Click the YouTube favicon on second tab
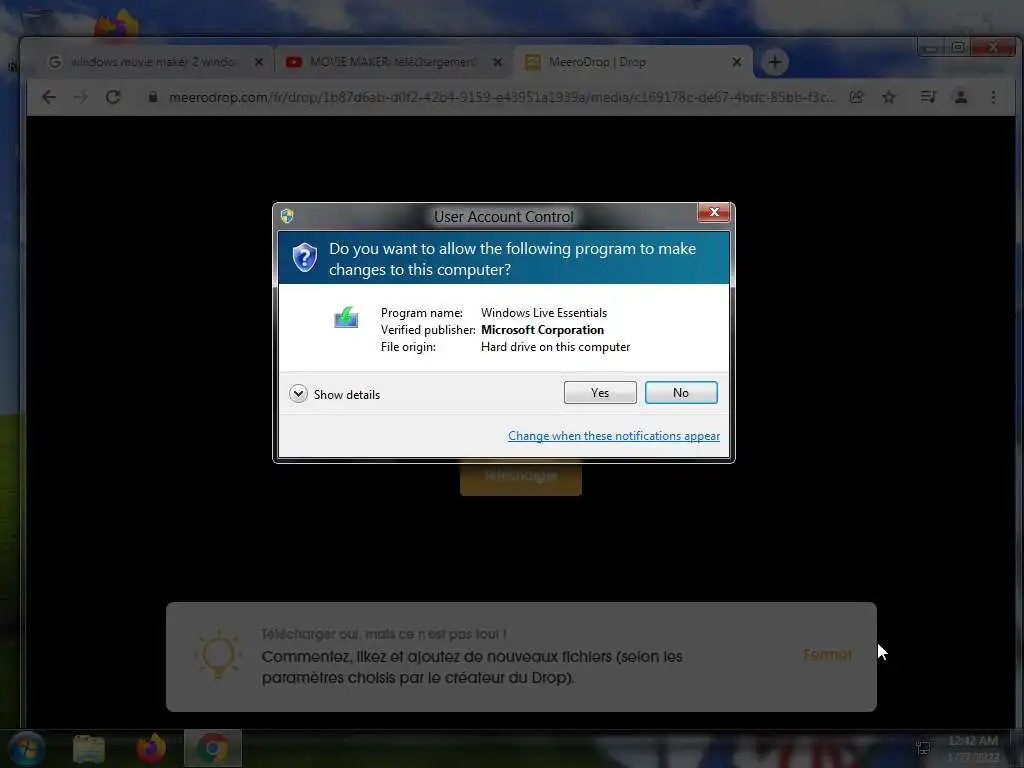Image resolution: width=1024 pixels, height=768 pixels. click(294, 62)
